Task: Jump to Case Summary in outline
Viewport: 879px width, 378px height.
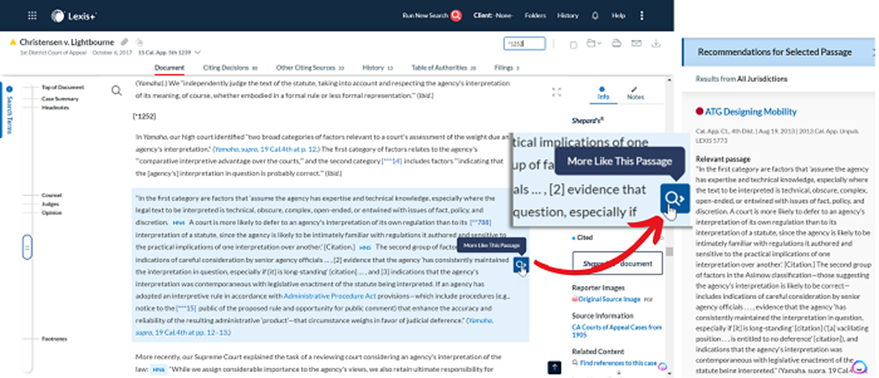Action: pos(60,99)
